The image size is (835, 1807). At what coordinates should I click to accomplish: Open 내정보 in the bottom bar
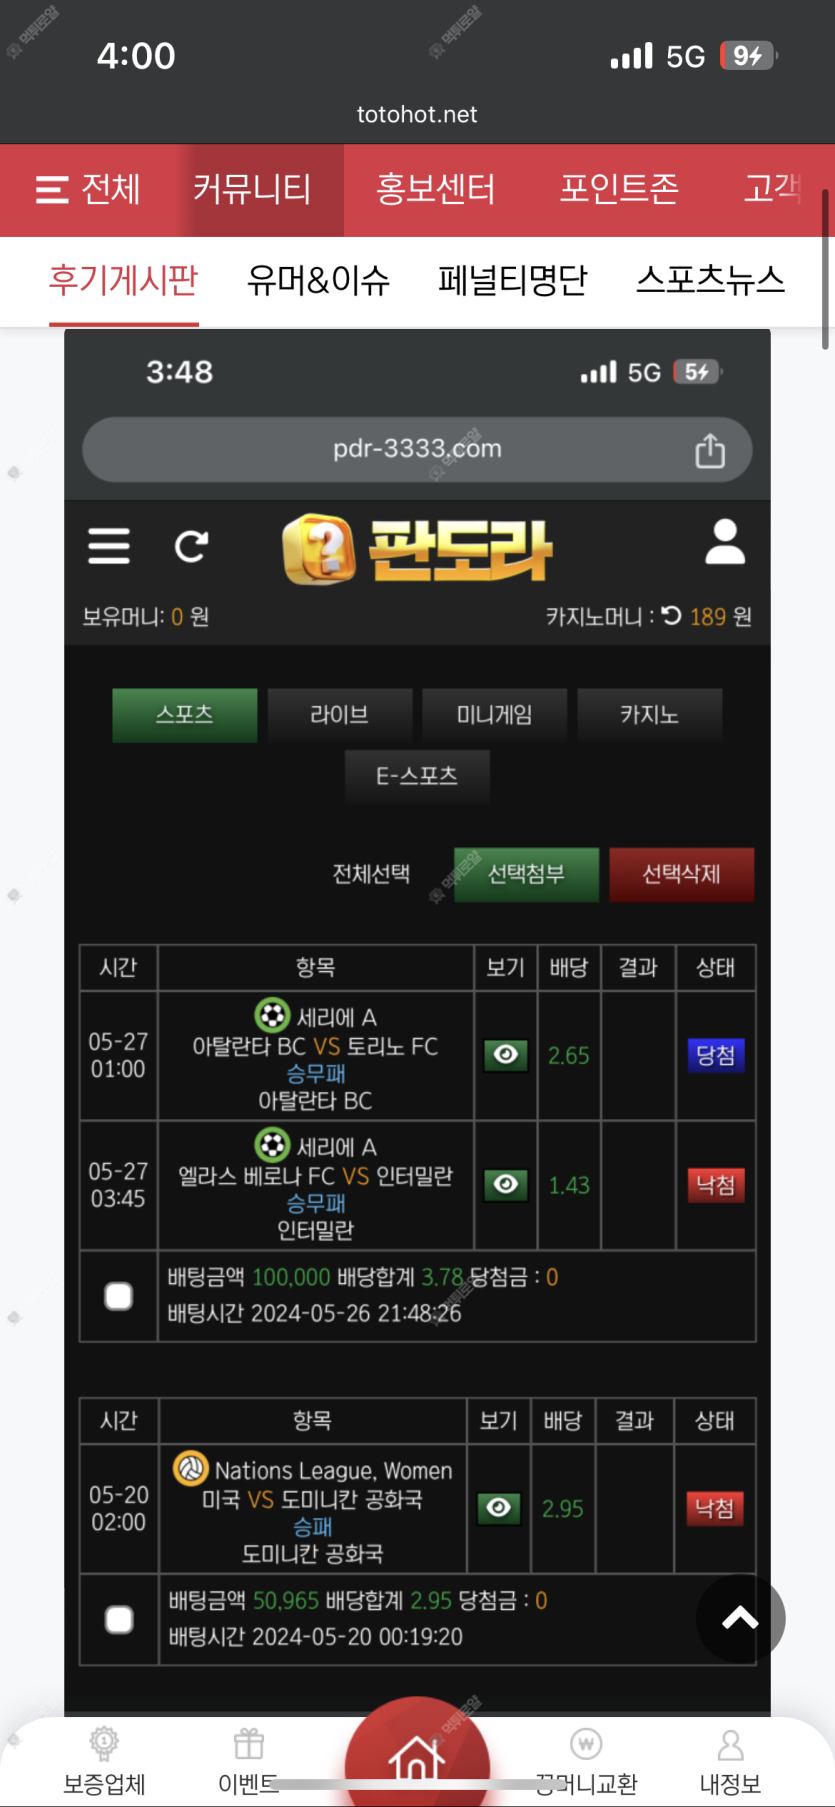pos(730,1762)
